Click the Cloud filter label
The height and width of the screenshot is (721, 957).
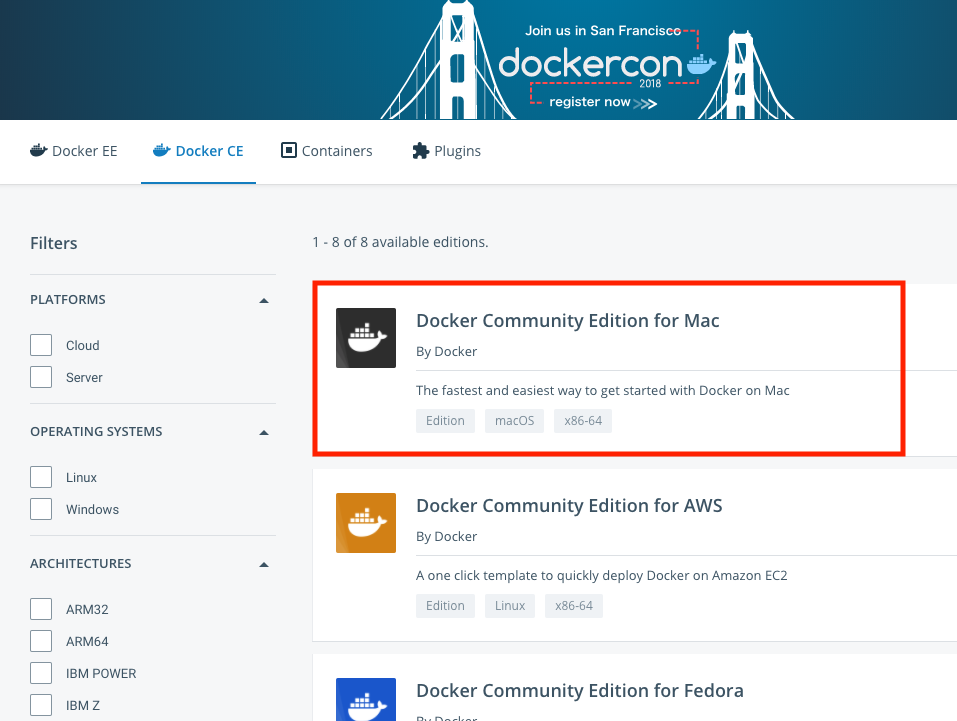click(x=82, y=346)
